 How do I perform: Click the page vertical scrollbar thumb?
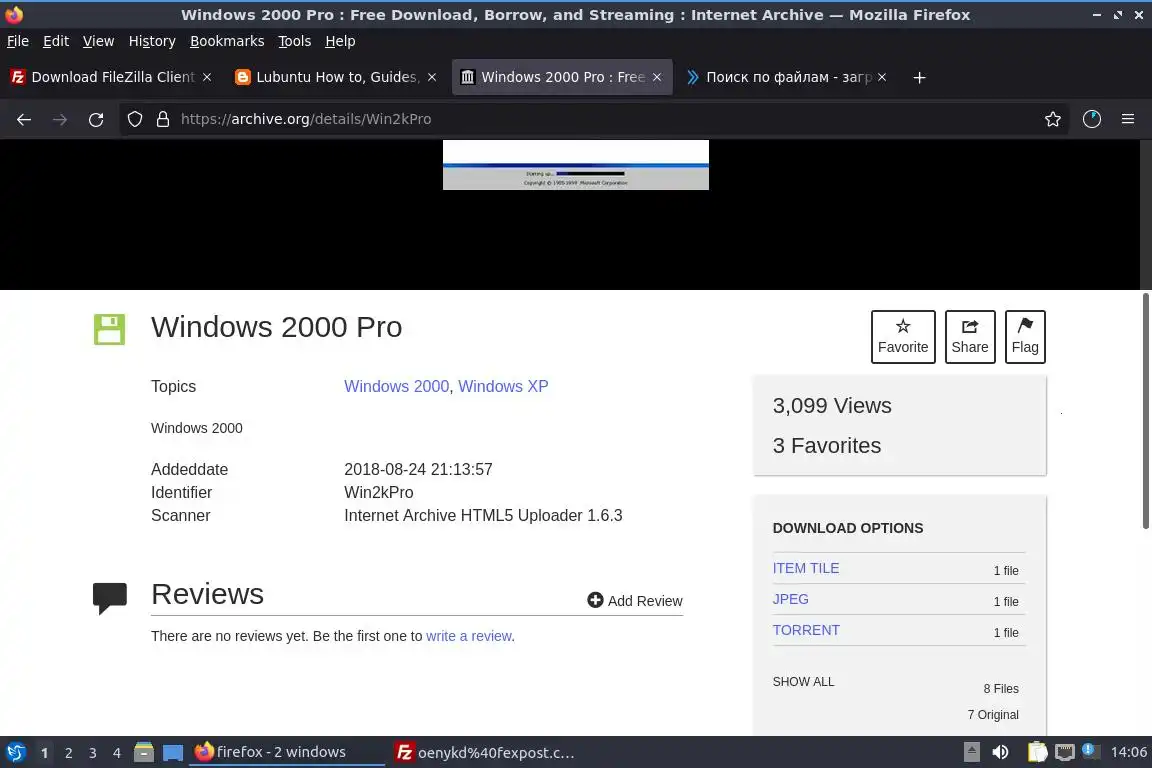1145,410
